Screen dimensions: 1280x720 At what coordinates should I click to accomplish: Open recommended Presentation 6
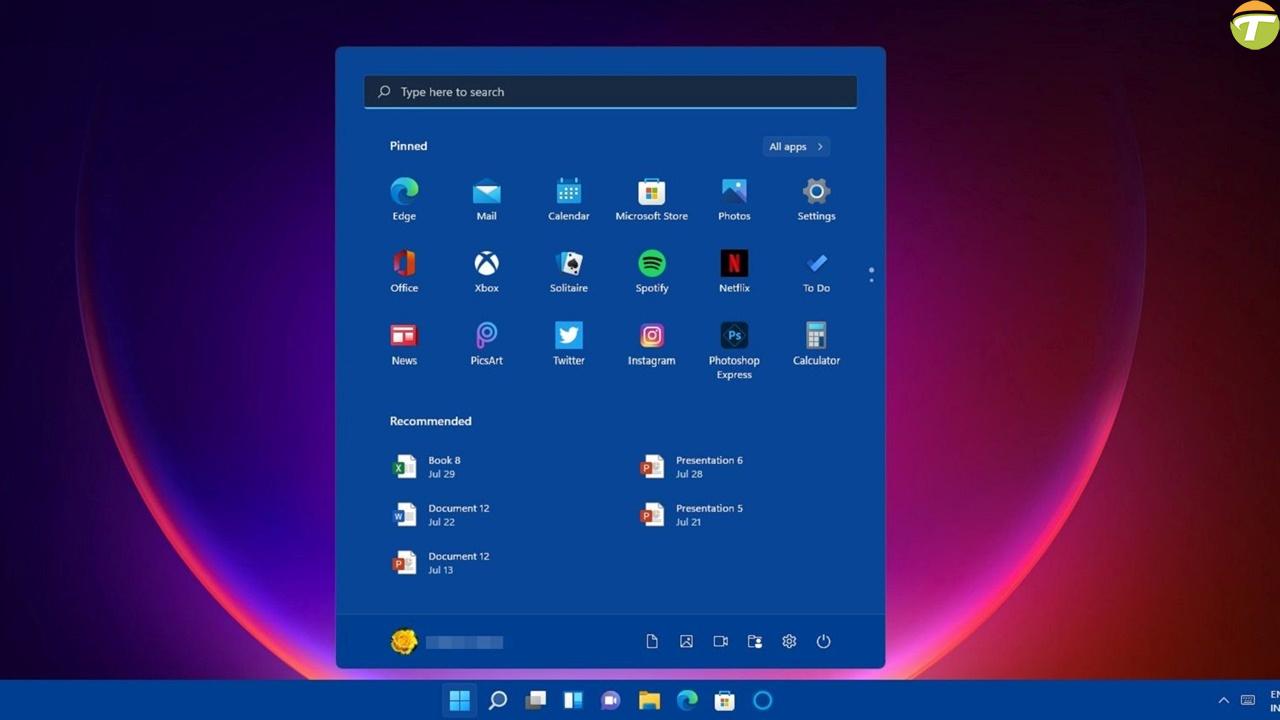[692, 467]
